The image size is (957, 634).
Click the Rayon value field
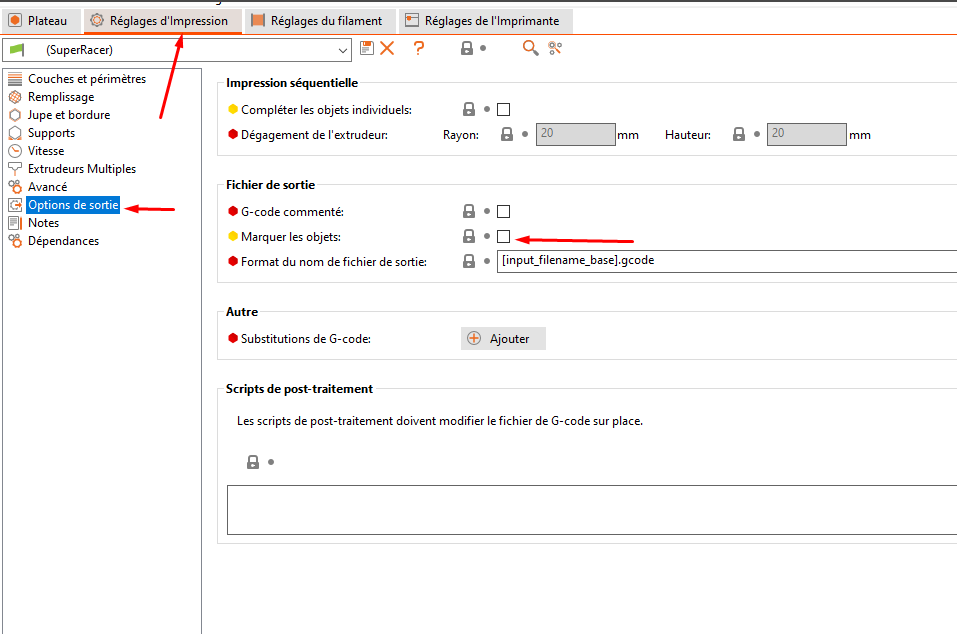point(576,134)
